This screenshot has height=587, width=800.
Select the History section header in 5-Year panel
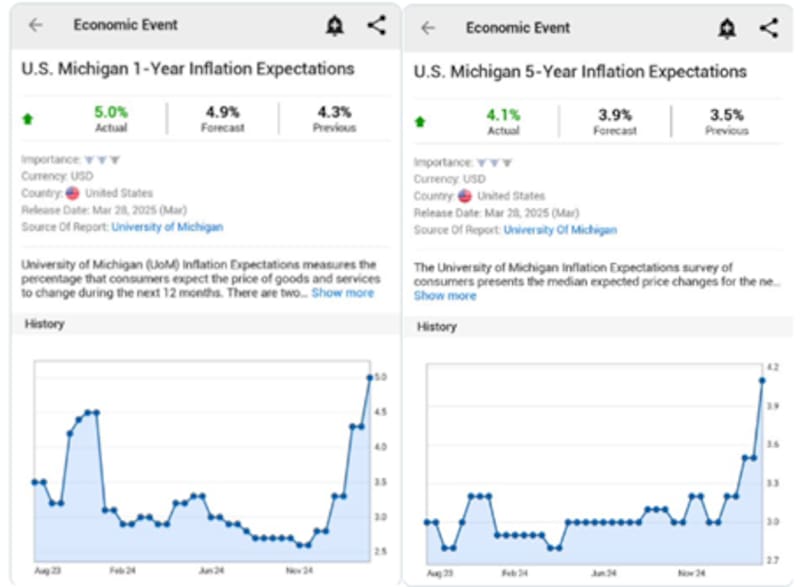coord(437,327)
